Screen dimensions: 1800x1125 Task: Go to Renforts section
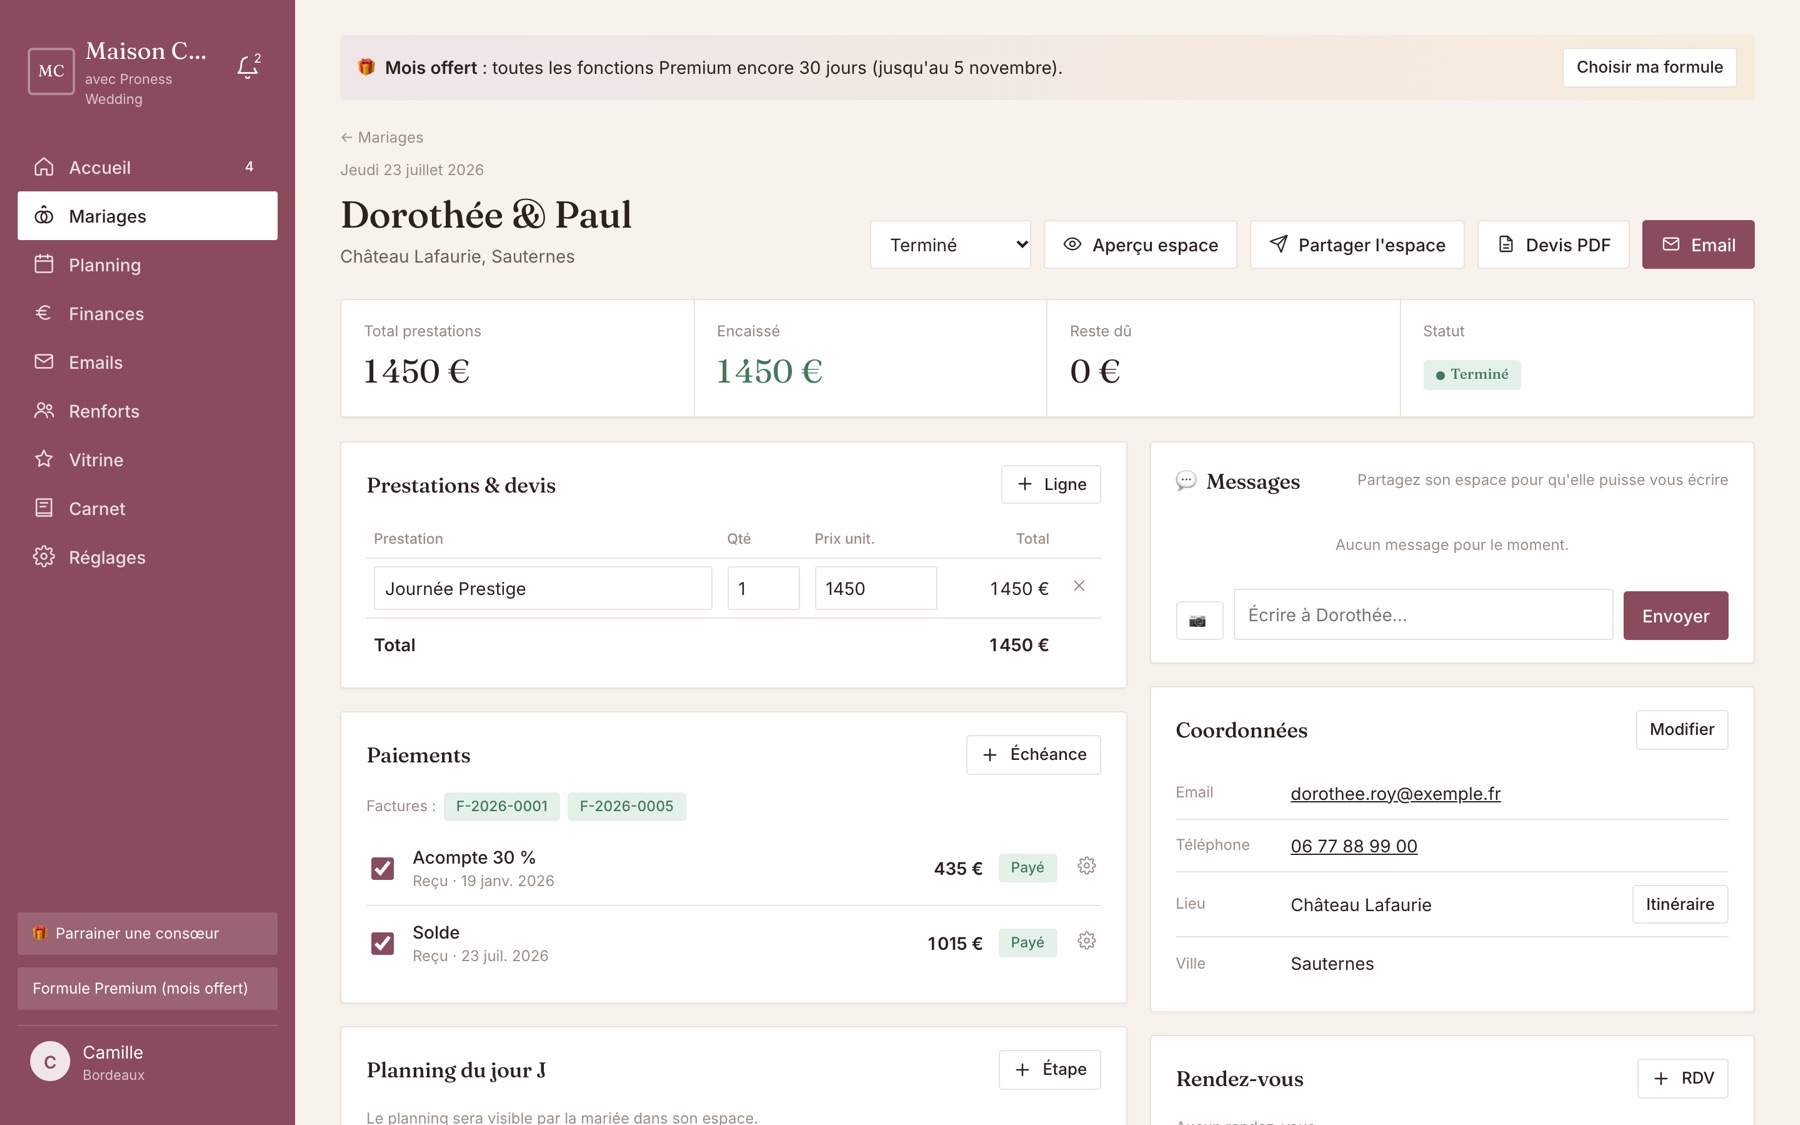tap(147, 411)
